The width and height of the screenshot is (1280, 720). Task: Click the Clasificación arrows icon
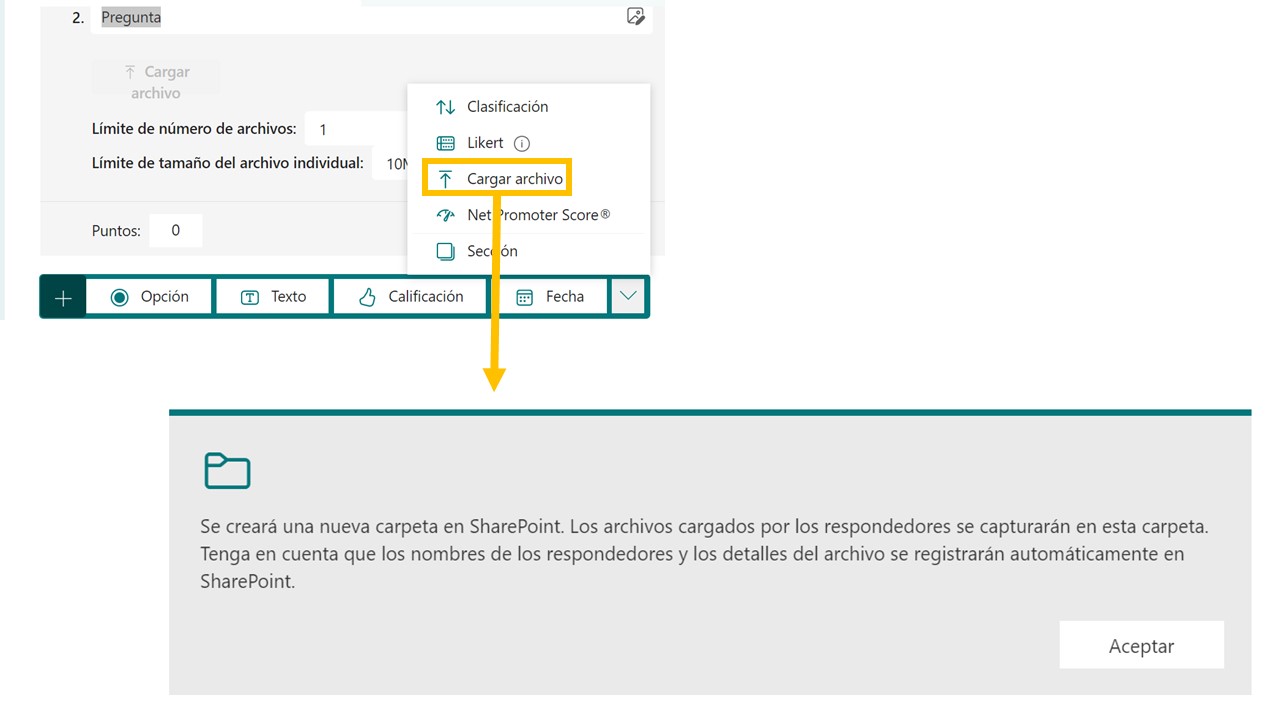[445, 107]
